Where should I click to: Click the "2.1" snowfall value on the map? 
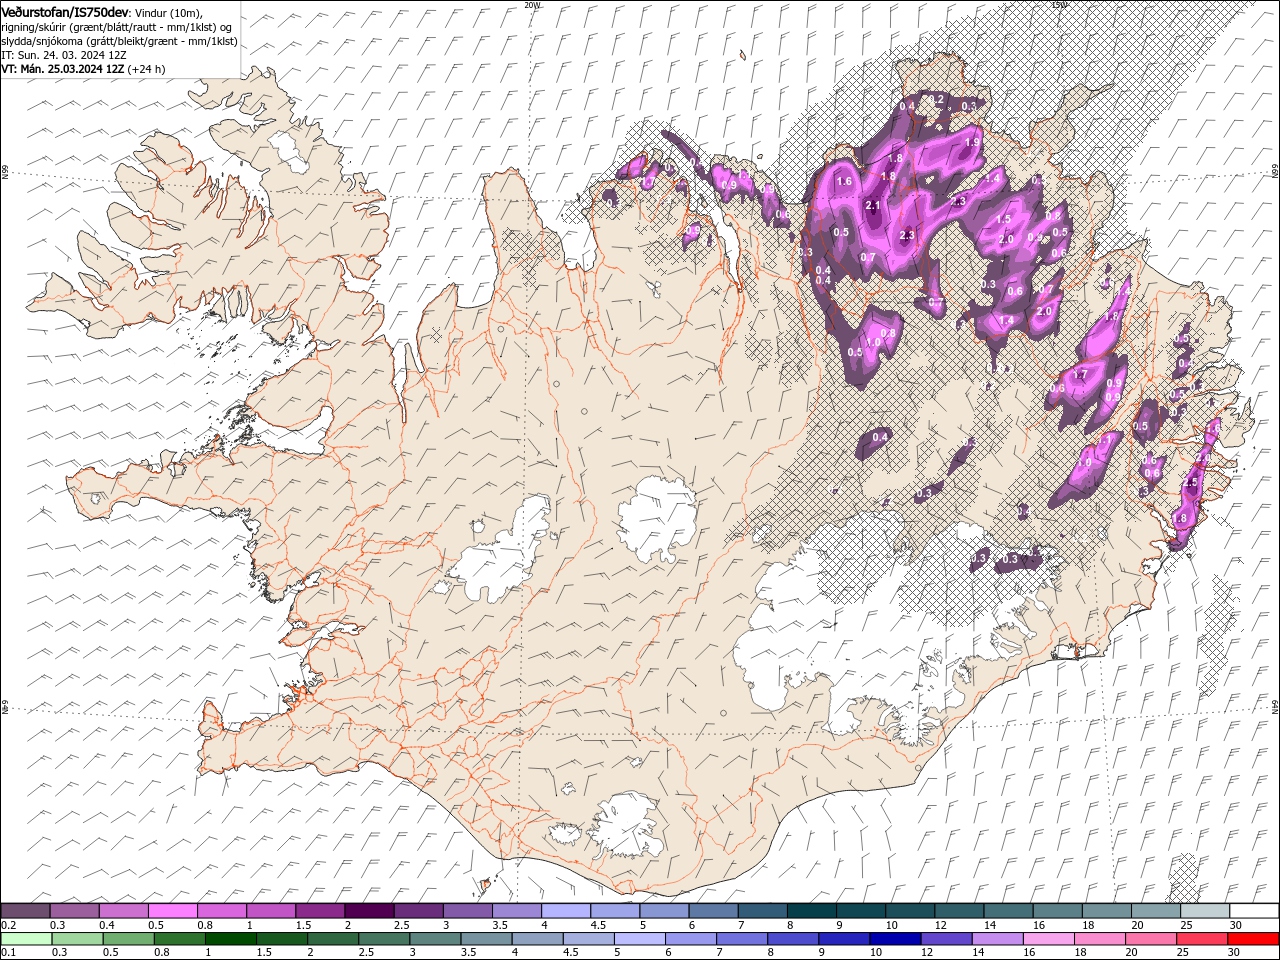click(x=872, y=206)
